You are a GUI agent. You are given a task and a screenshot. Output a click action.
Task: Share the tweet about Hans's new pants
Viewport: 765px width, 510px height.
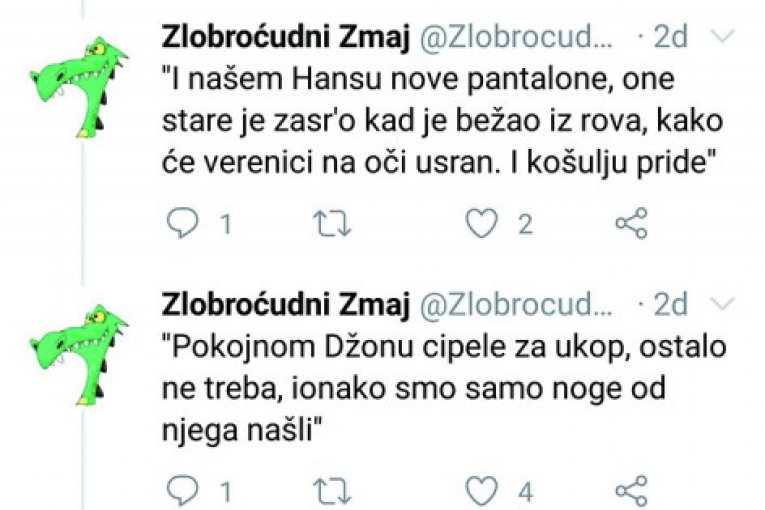coord(631,224)
